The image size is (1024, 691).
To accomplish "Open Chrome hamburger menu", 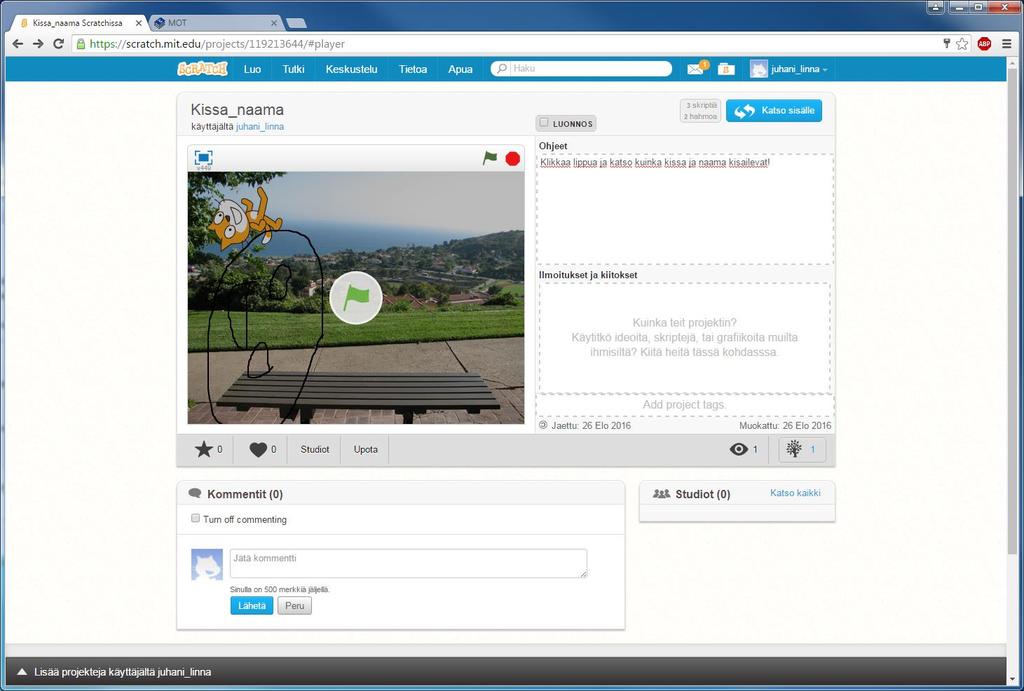I will (x=1006, y=44).
